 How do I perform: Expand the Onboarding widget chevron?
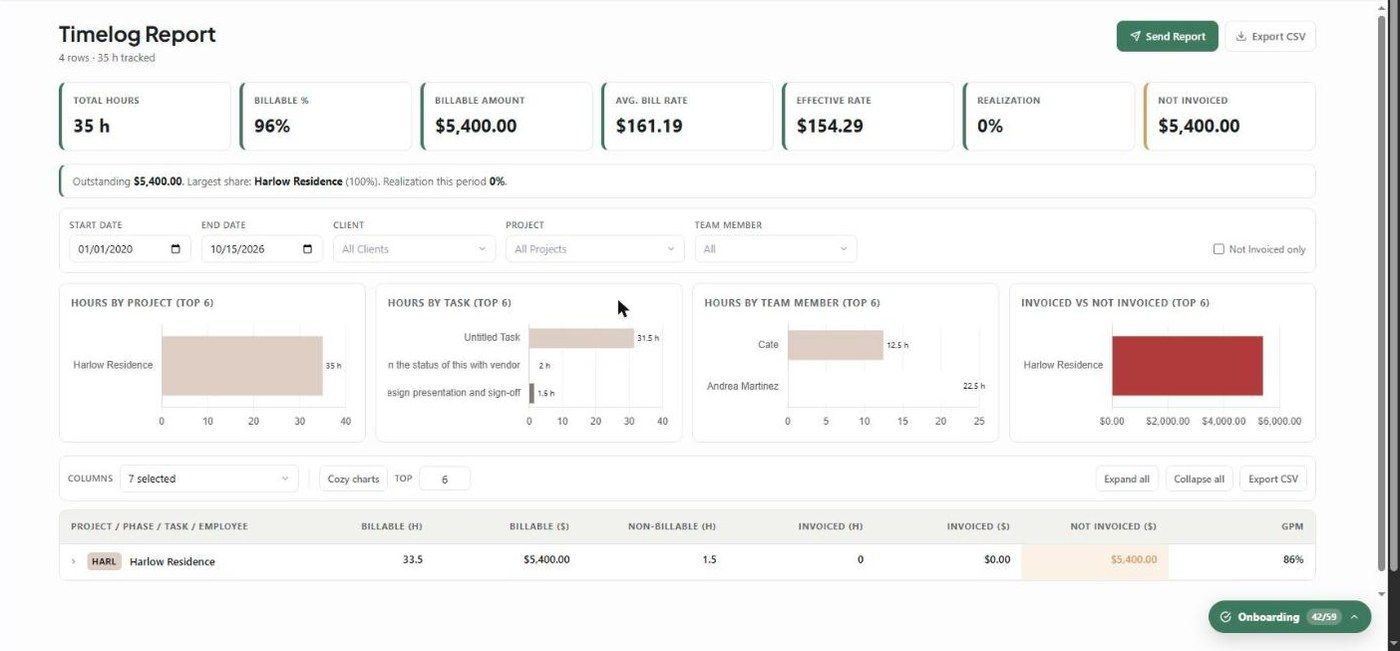coord(1354,617)
